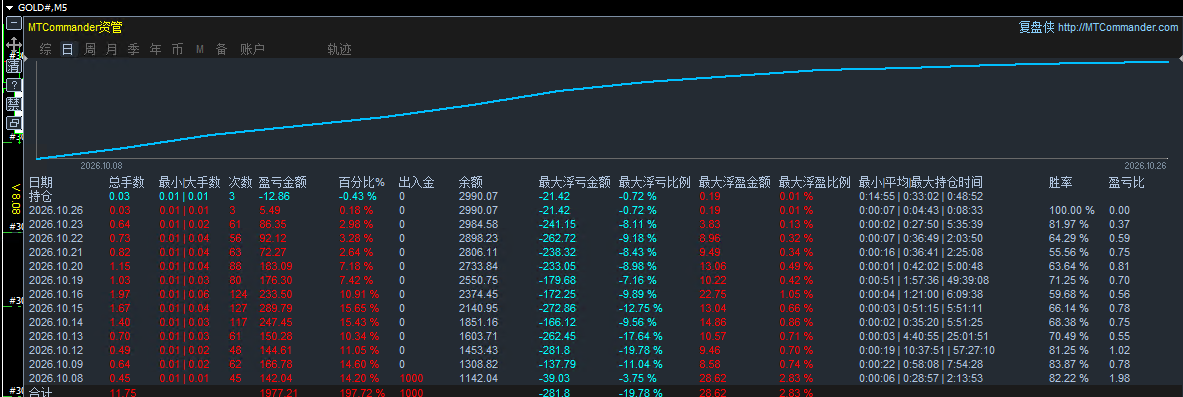Image resolution: width=1183 pixels, height=397 pixels.
Task: Click the MTCommander资管 title
Action: coord(75,27)
